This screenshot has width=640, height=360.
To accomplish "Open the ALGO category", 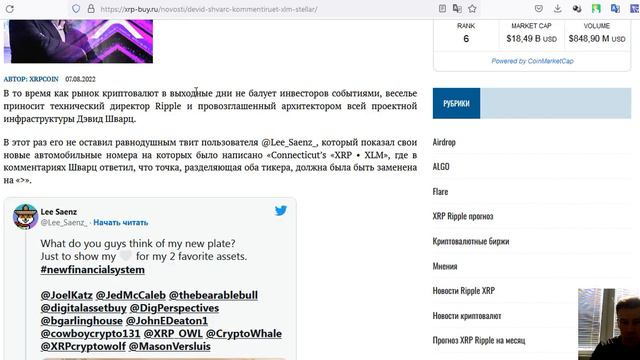I will point(441,167).
